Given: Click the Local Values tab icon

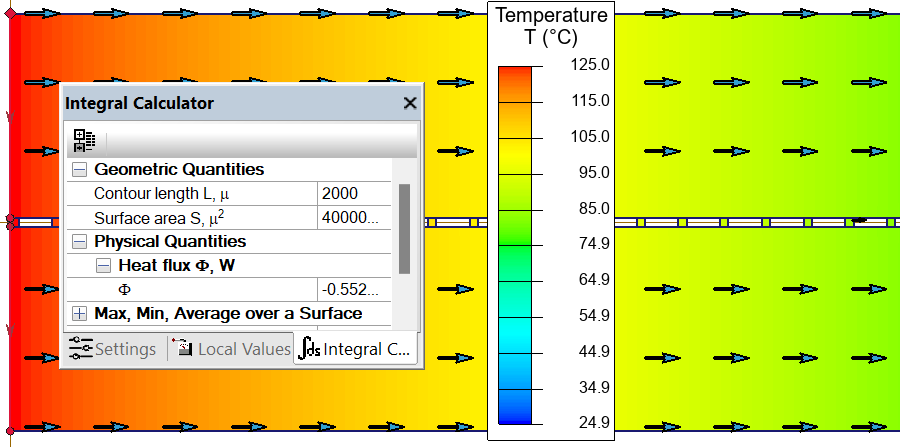Looking at the screenshot, I should [x=183, y=348].
